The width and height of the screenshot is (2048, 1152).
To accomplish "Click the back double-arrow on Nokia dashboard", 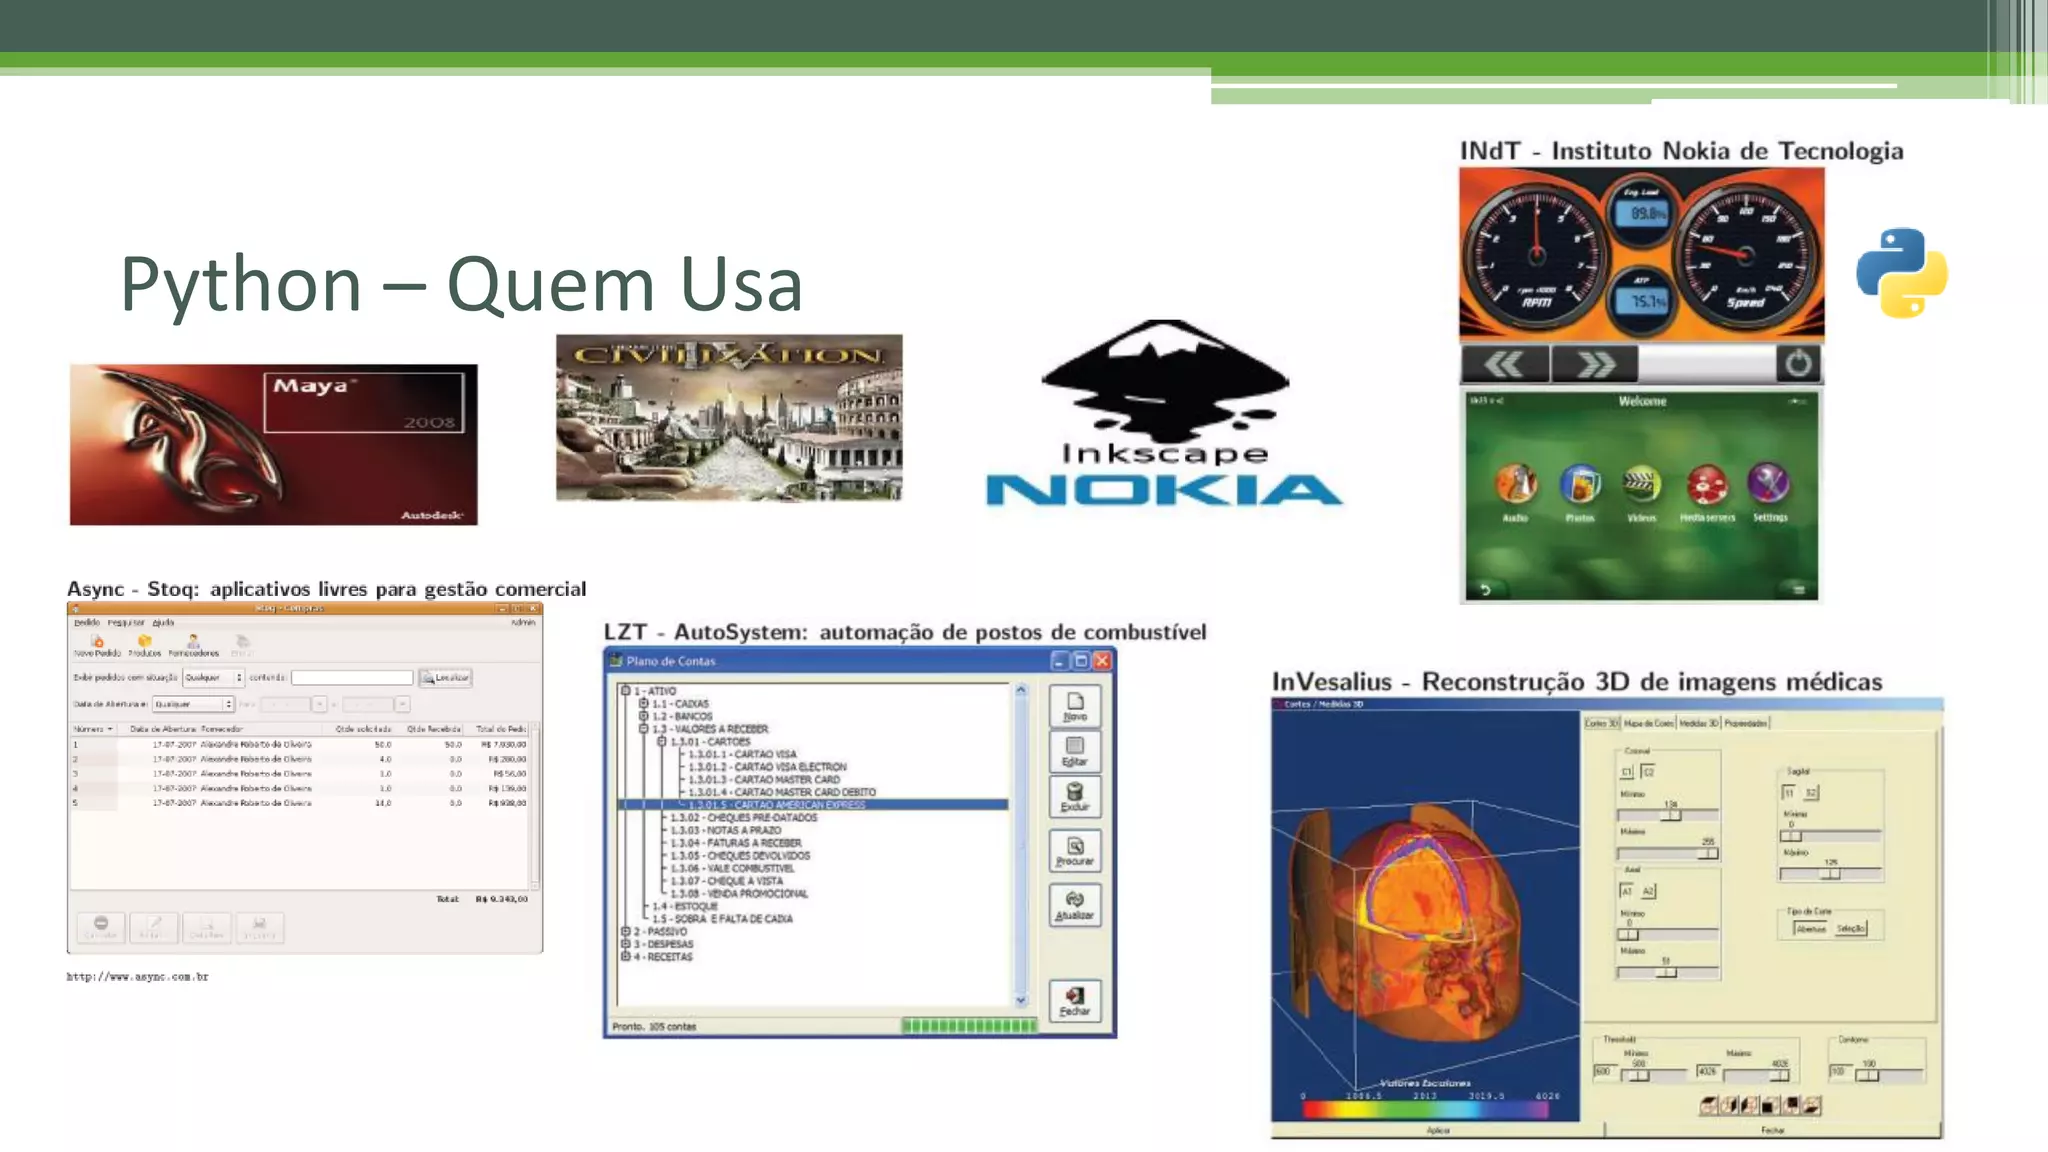I will (x=1504, y=364).
